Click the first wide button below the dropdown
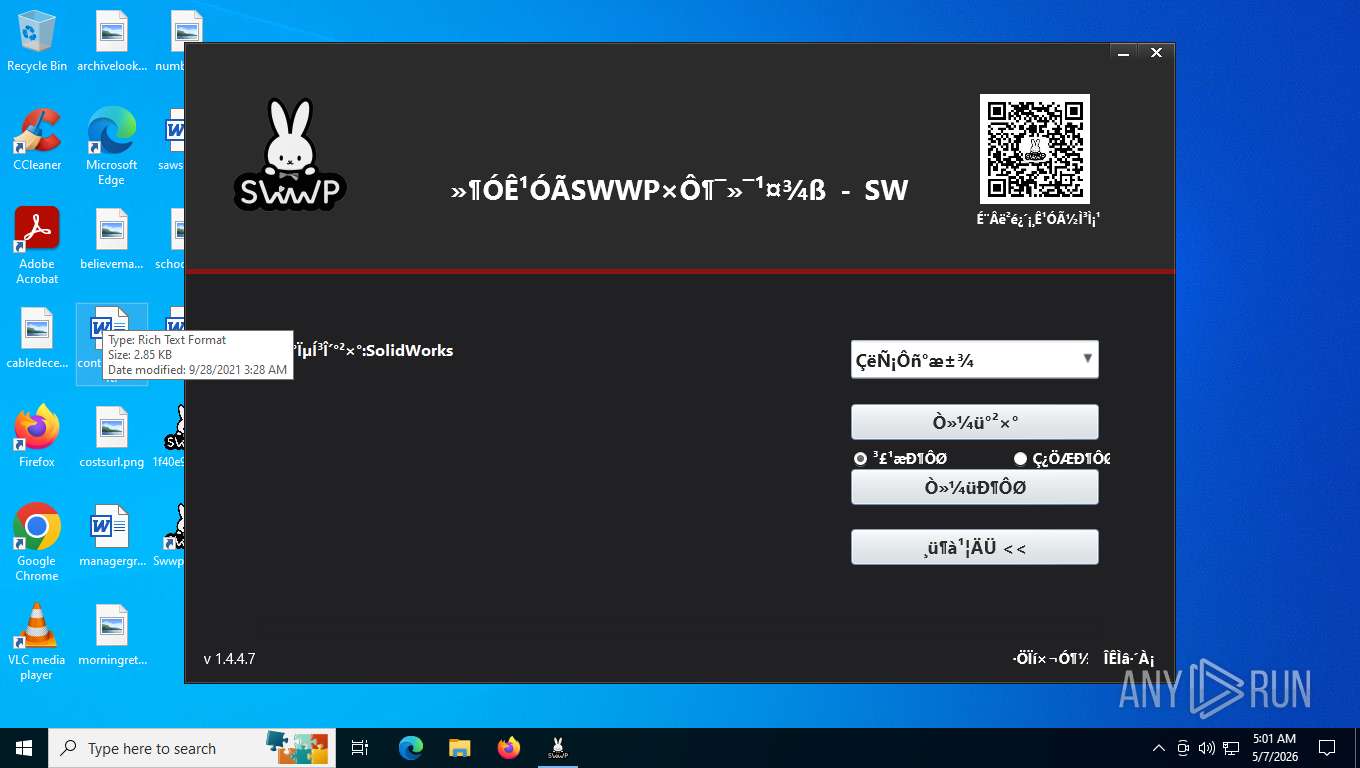Image resolution: width=1360 pixels, height=768 pixels. pyautogui.click(x=975, y=422)
